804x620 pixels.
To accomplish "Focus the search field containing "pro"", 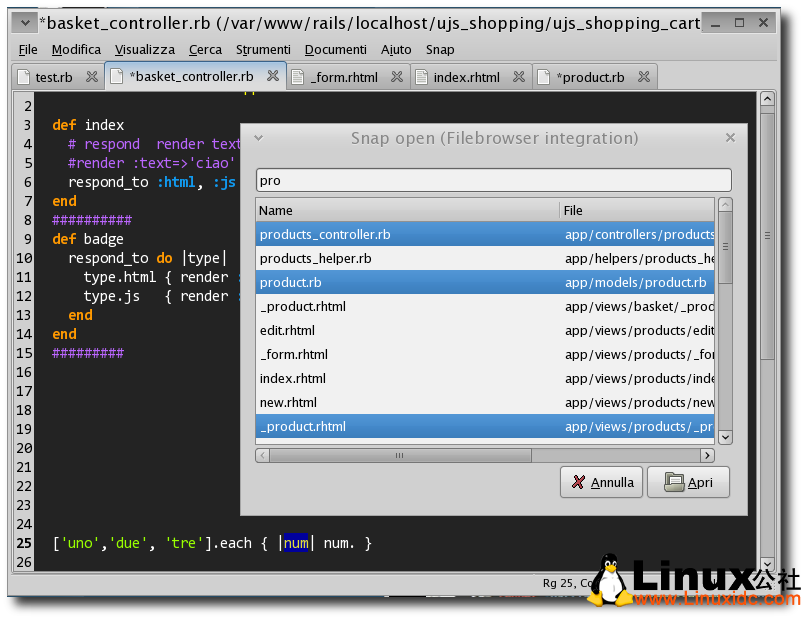I will (x=493, y=181).
